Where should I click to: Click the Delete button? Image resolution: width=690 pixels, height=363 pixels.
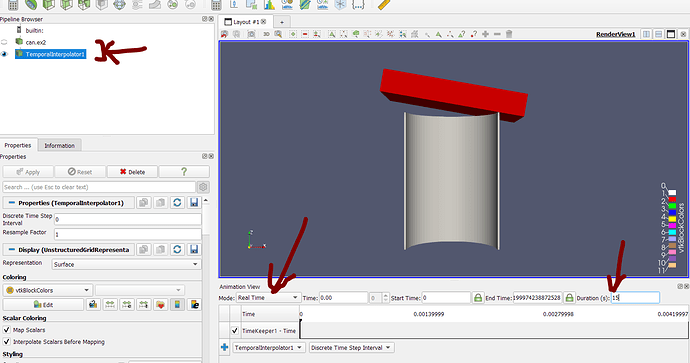point(132,172)
